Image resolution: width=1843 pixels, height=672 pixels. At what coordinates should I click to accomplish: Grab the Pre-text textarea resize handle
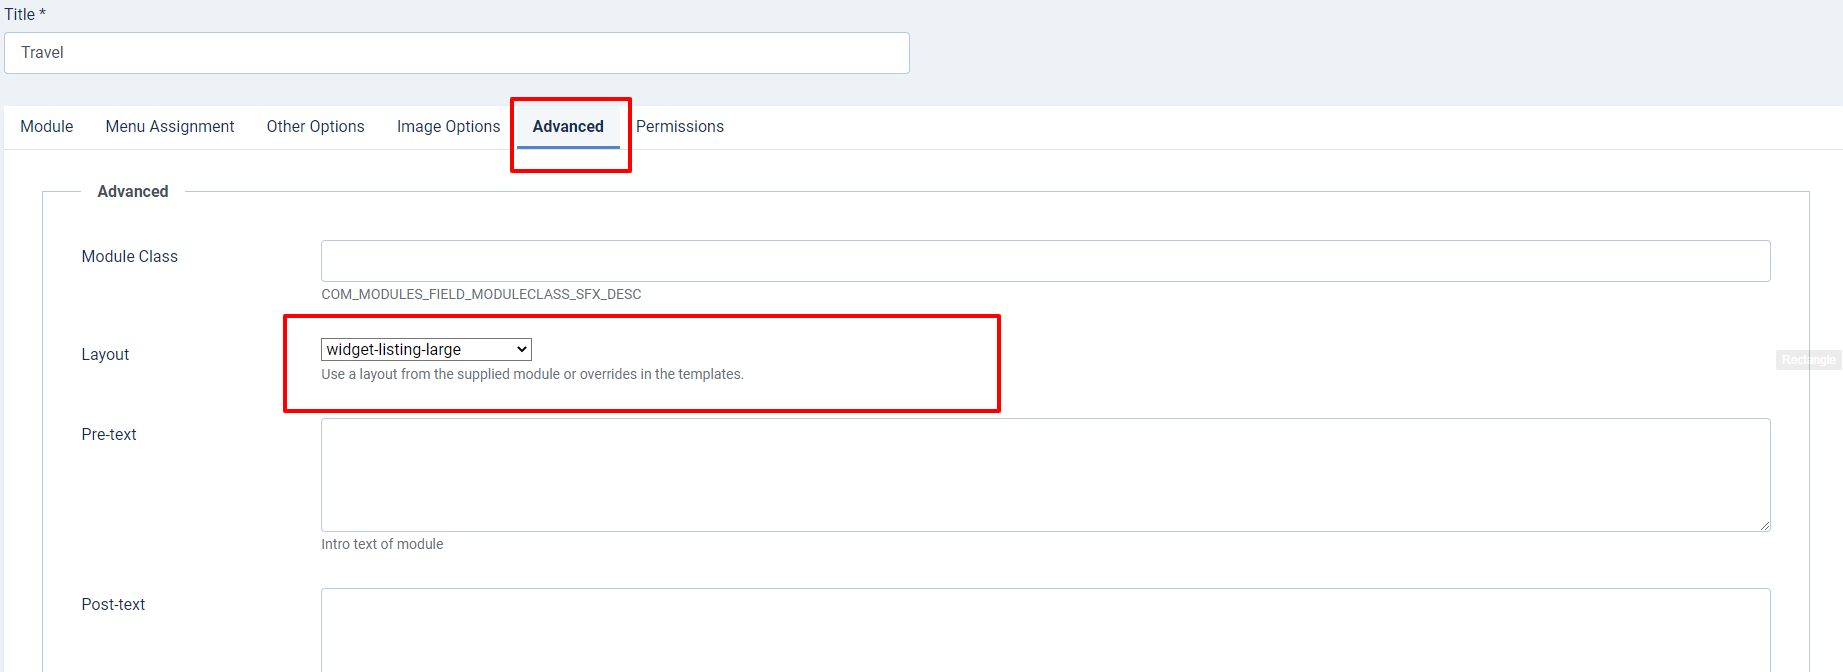(1764, 525)
